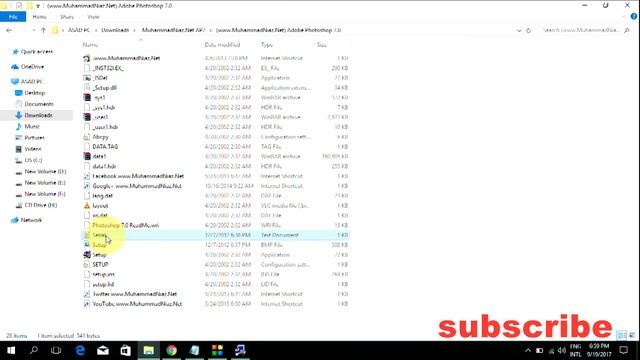The width and height of the screenshot is (640, 360).
Task: Select ASAD PC in navigation pane
Action: click(x=32, y=82)
